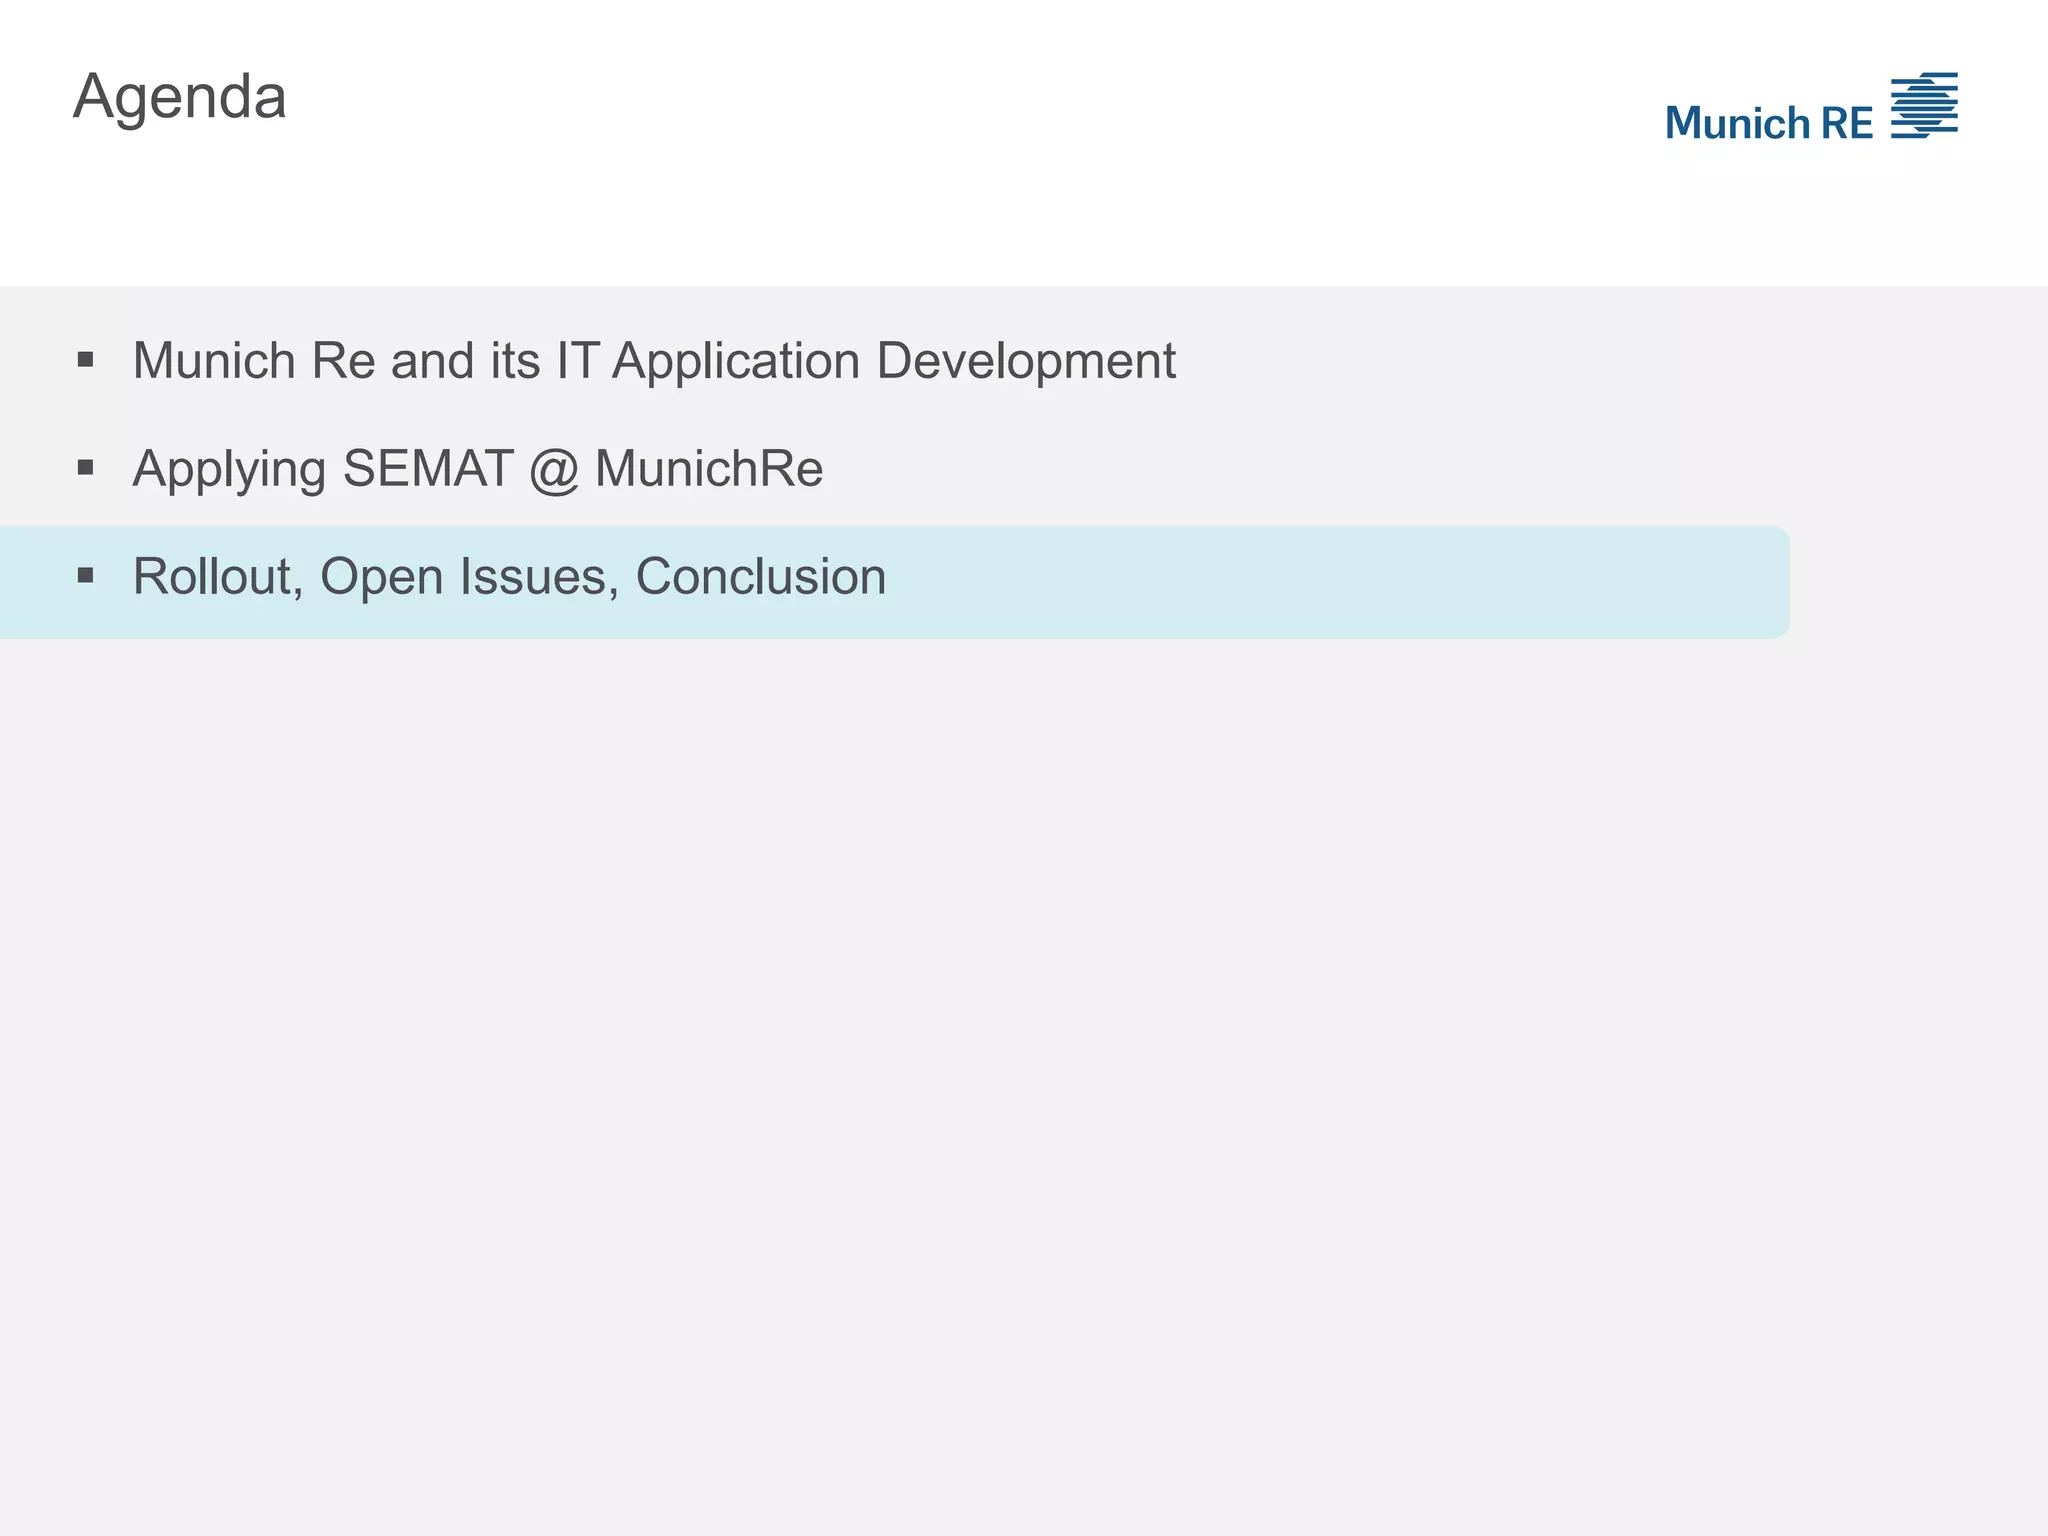The width and height of the screenshot is (2048, 1536).
Task: Select 'Munich Re and its IT Application Development'
Action: click(654, 361)
